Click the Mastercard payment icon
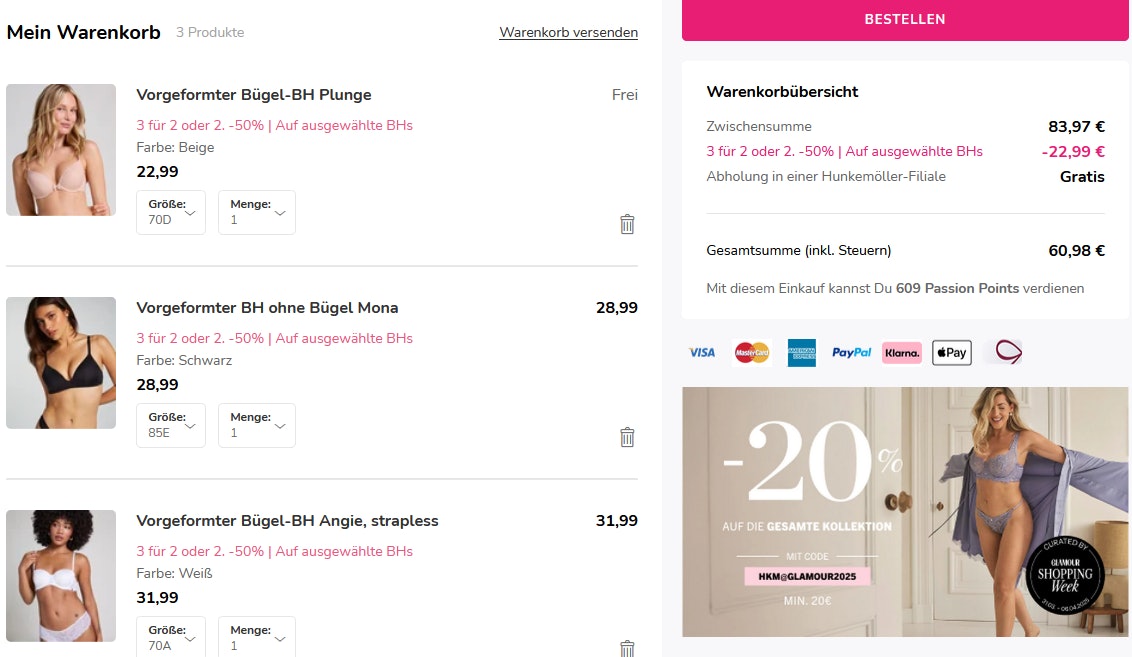The height and width of the screenshot is (657, 1132). click(752, 352)
